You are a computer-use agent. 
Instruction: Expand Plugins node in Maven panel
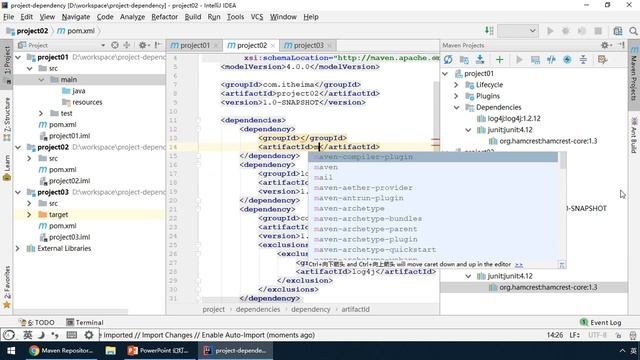pos(456,96)
